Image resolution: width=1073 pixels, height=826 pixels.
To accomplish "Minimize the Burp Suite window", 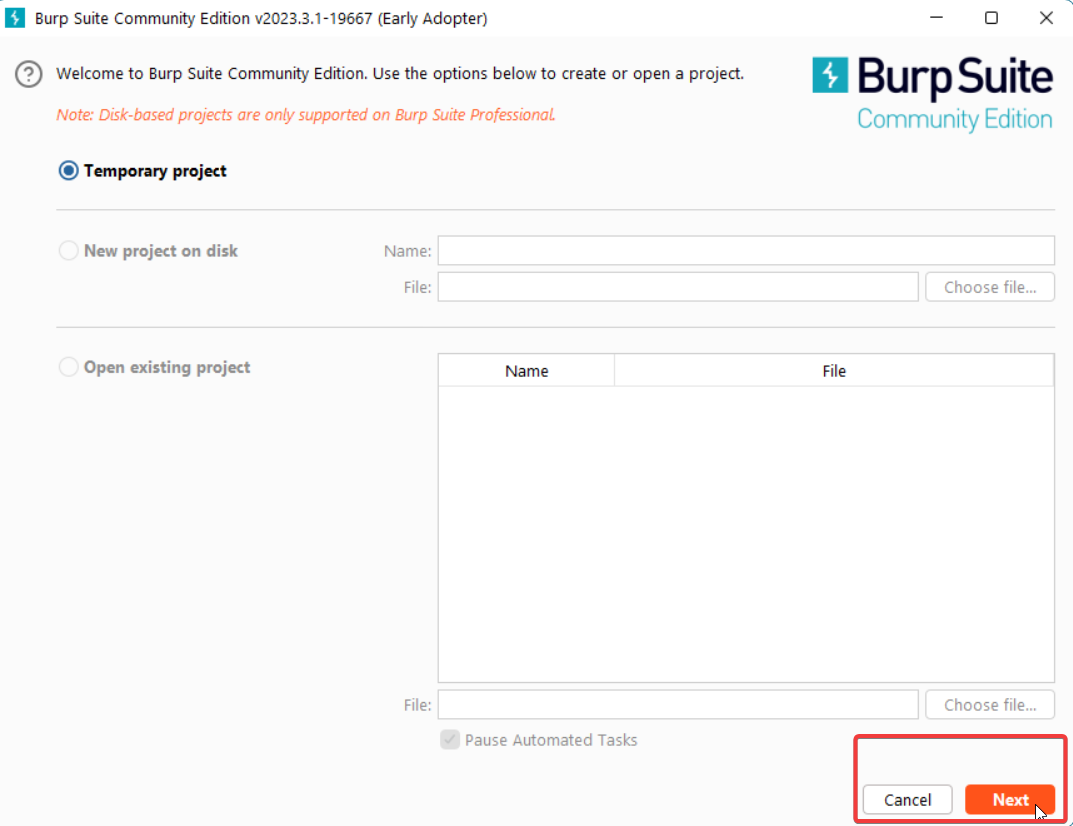I will click(936, 18).
